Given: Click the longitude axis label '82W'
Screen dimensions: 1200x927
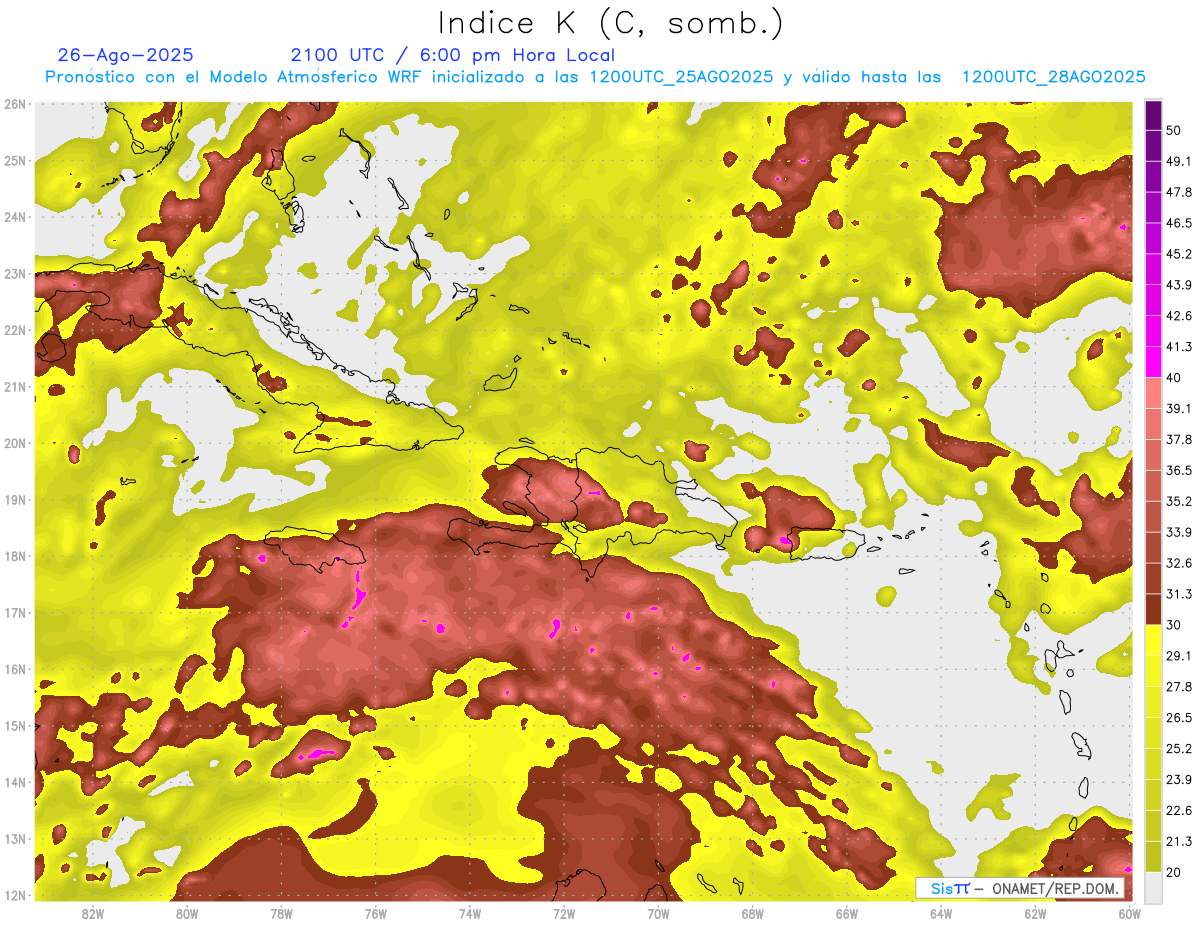Looking at the screenshot, I should (93, 913).
